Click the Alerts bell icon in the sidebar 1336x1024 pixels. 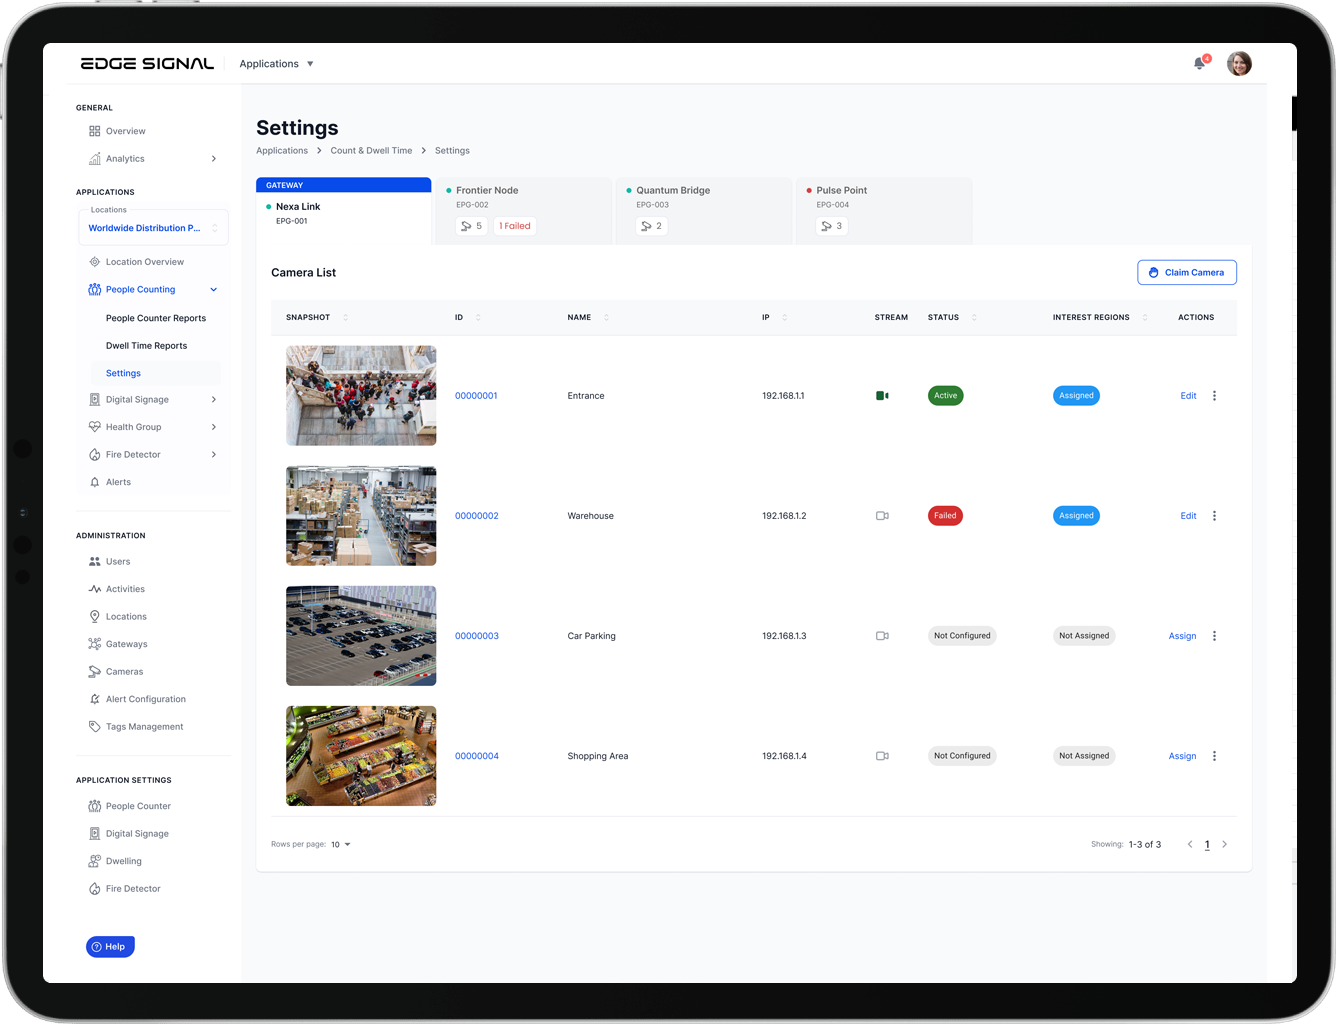tap(93, 481)
